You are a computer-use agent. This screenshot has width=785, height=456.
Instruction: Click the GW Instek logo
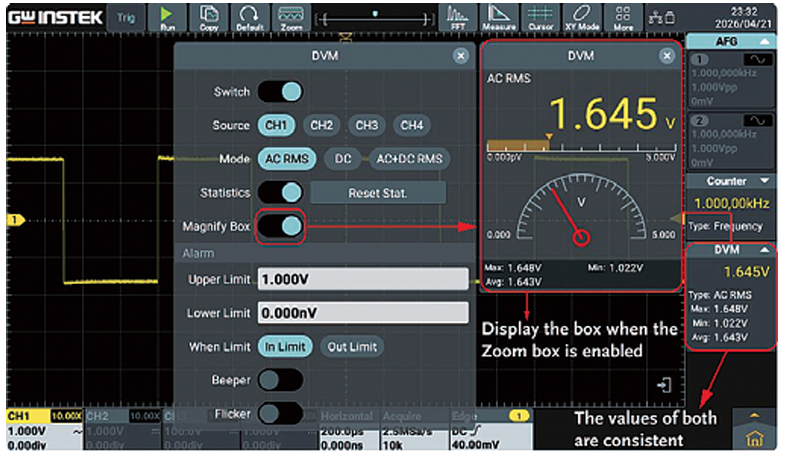tap(55, 18)
